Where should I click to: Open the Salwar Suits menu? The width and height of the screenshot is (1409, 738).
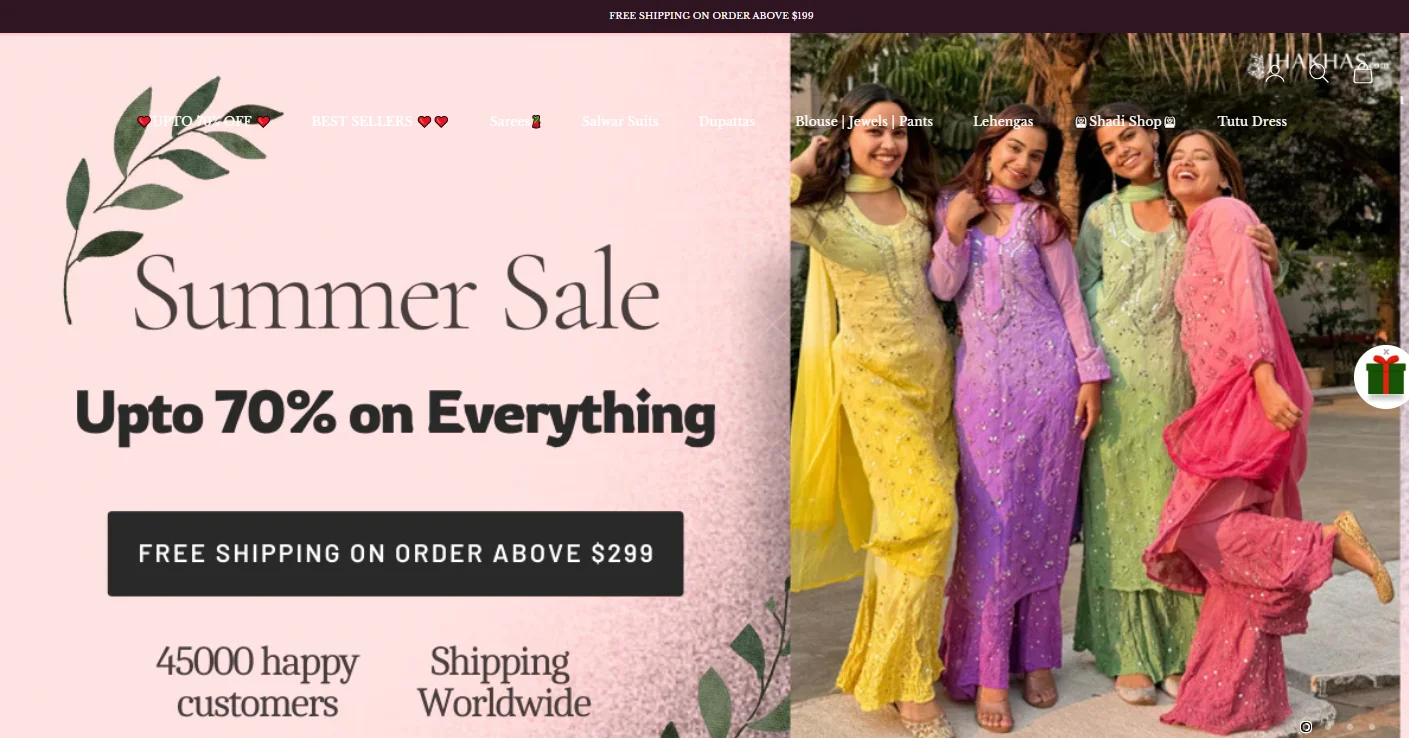pos(620,121)
